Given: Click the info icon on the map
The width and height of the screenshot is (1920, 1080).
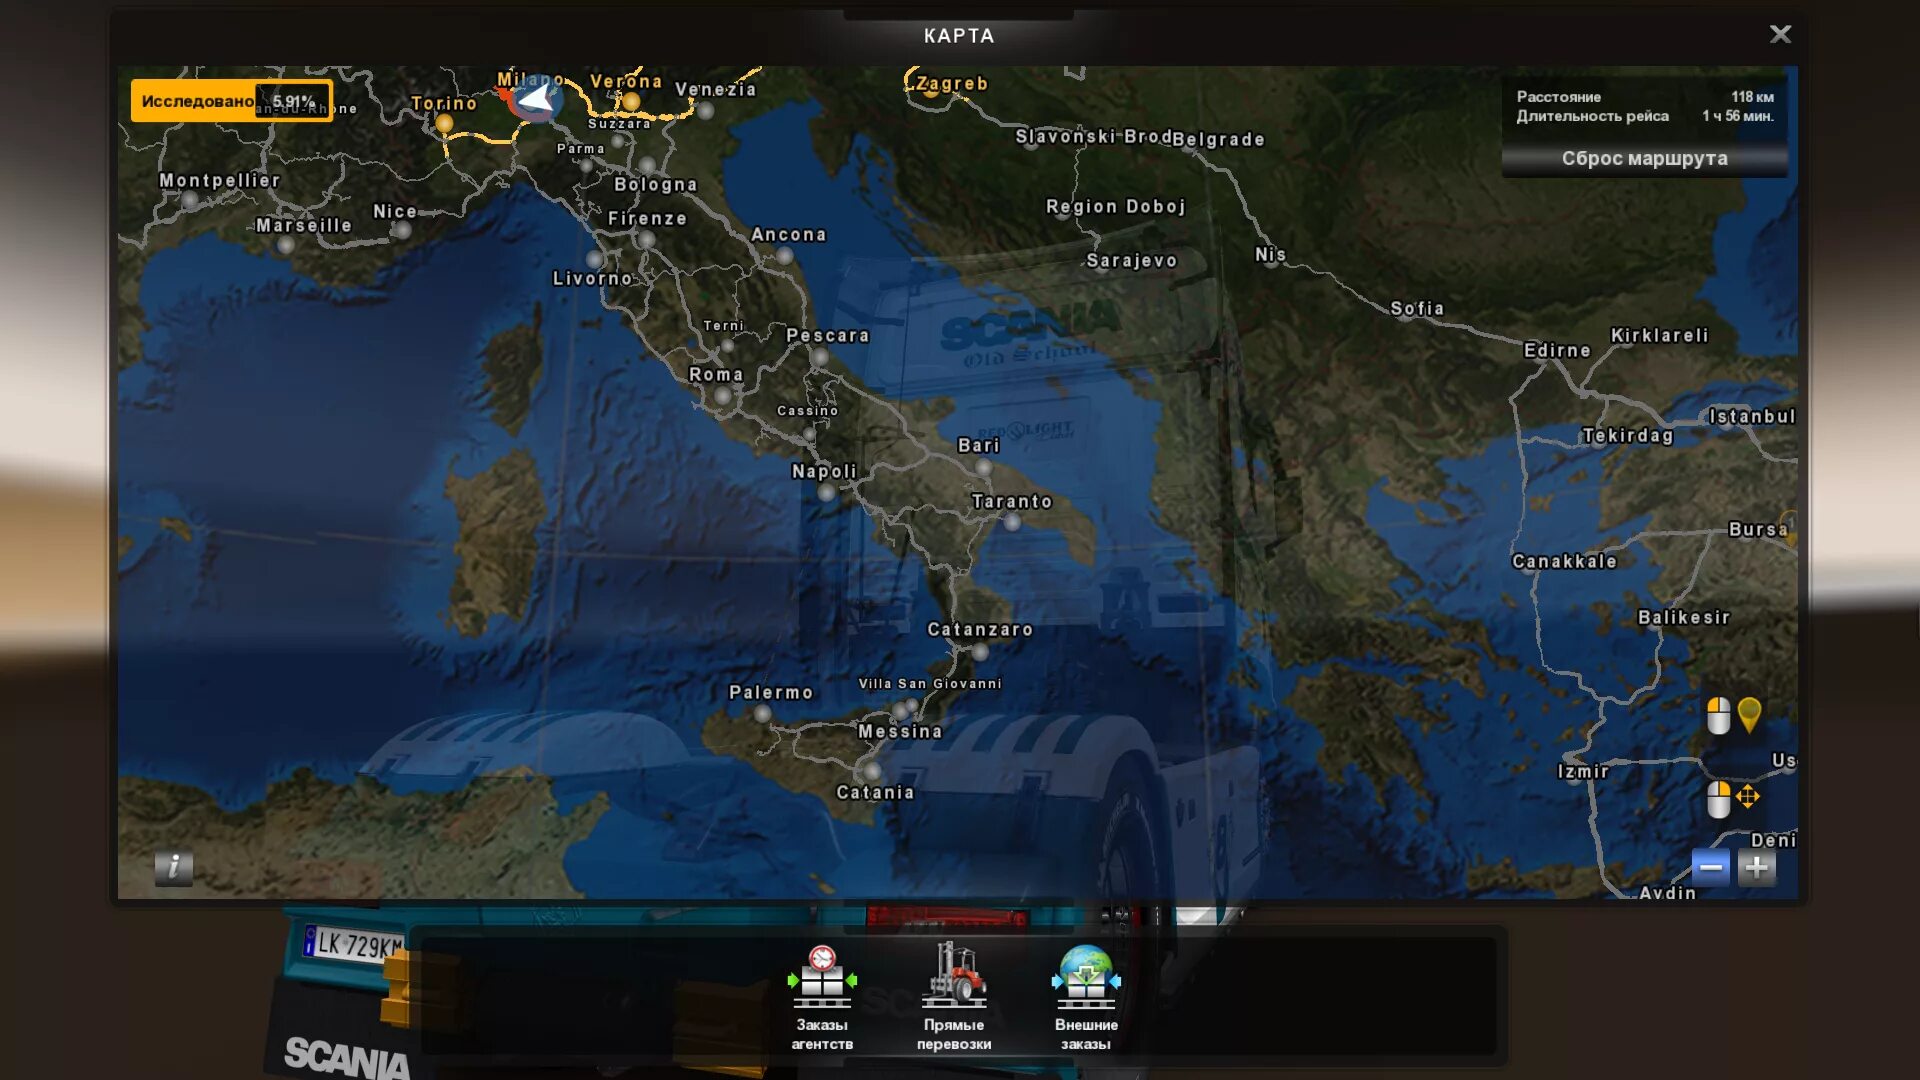Looking at the screenshot, I should pos(173,867).
